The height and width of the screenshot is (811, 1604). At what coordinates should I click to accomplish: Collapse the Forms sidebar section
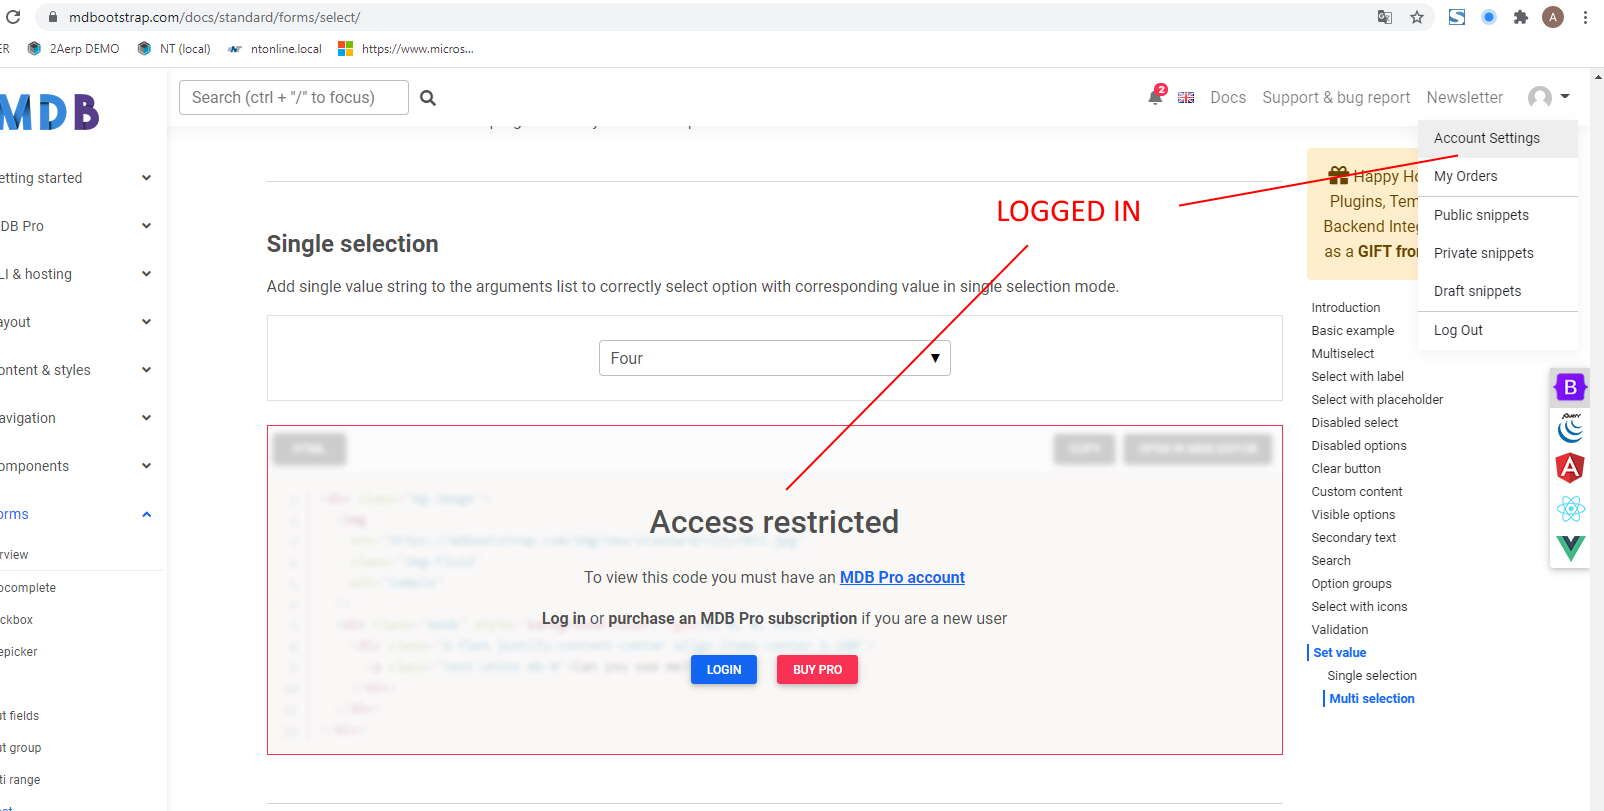(x=146, y=514)
